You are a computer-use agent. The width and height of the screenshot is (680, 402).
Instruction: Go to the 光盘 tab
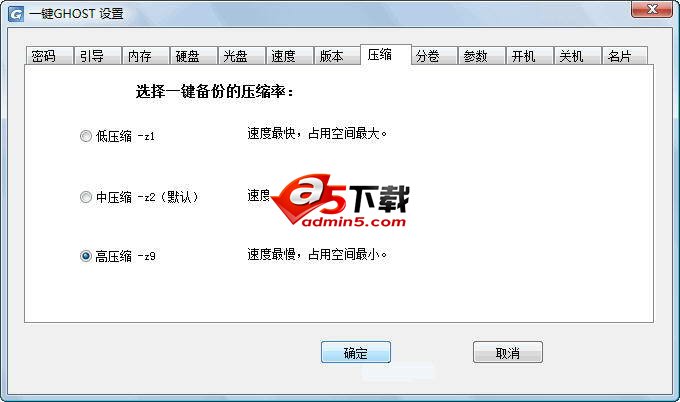tap(242, 56)
